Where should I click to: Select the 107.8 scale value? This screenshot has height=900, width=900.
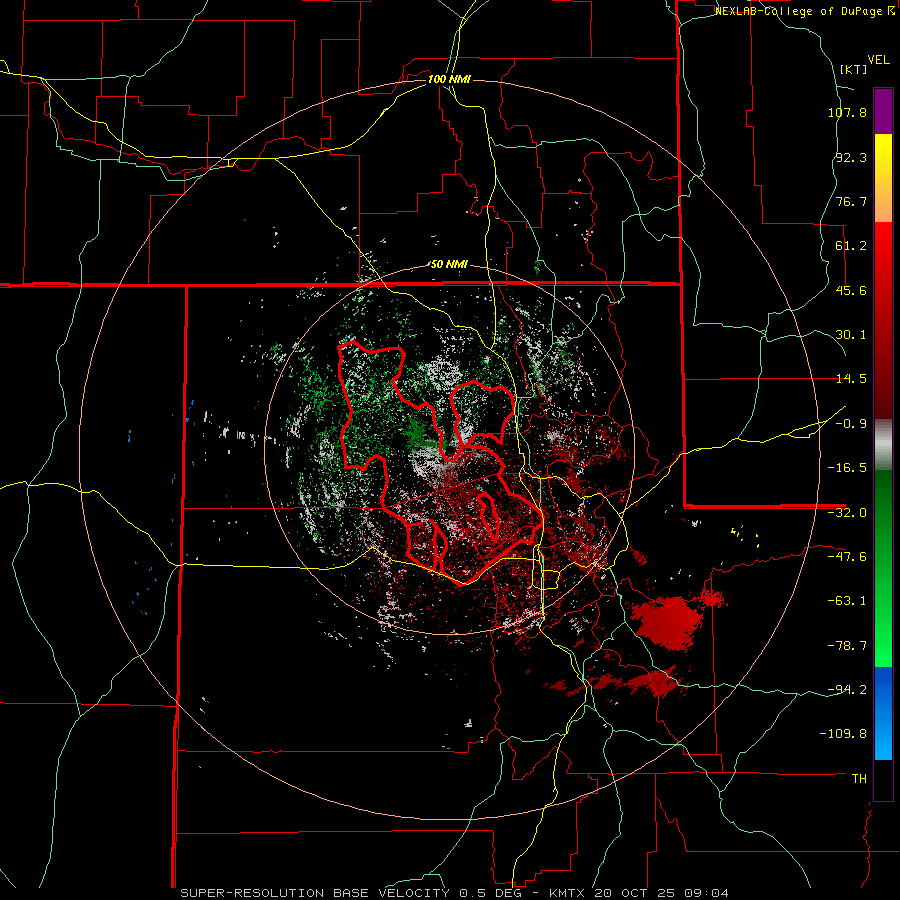click(x=847, y=112)
